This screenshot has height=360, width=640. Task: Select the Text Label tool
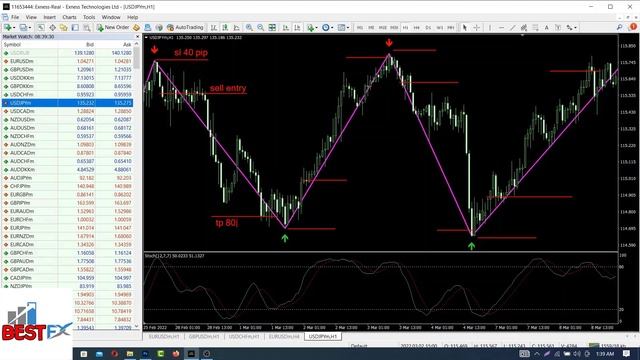click(558, 27)
